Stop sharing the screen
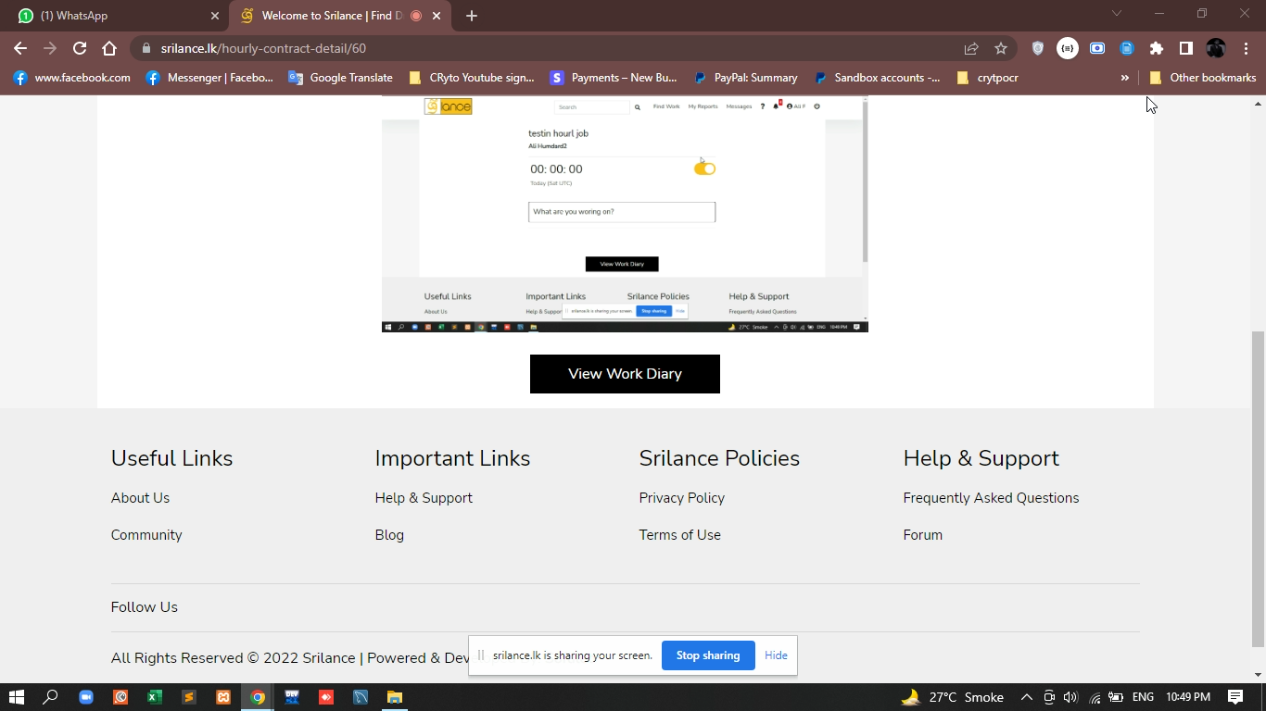 coord(707,656)
